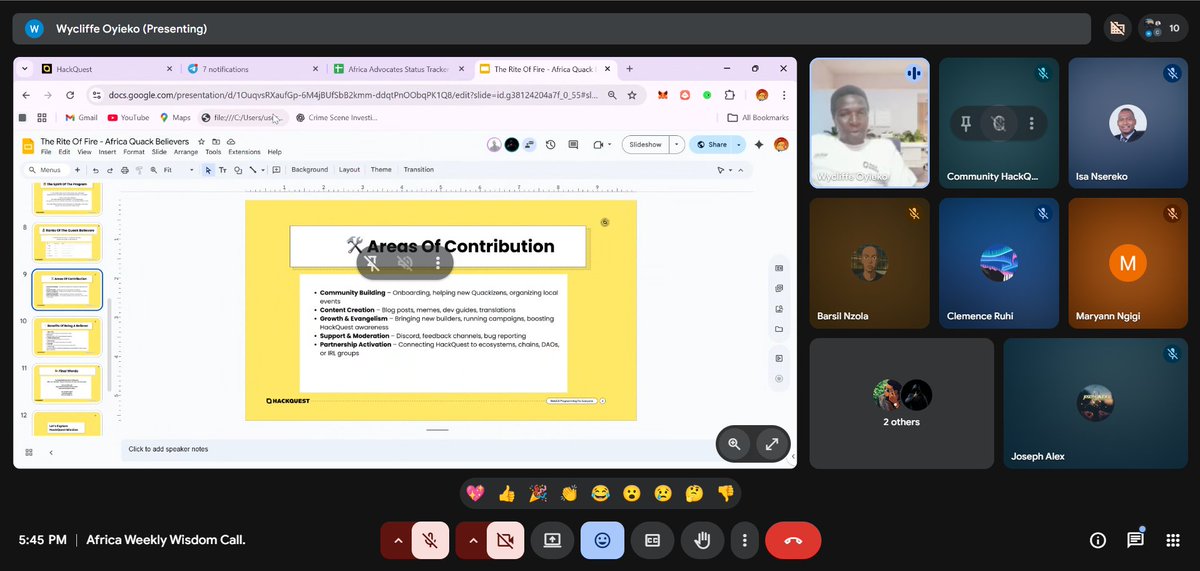Send the sparkling heart reaction

point(474,493)
